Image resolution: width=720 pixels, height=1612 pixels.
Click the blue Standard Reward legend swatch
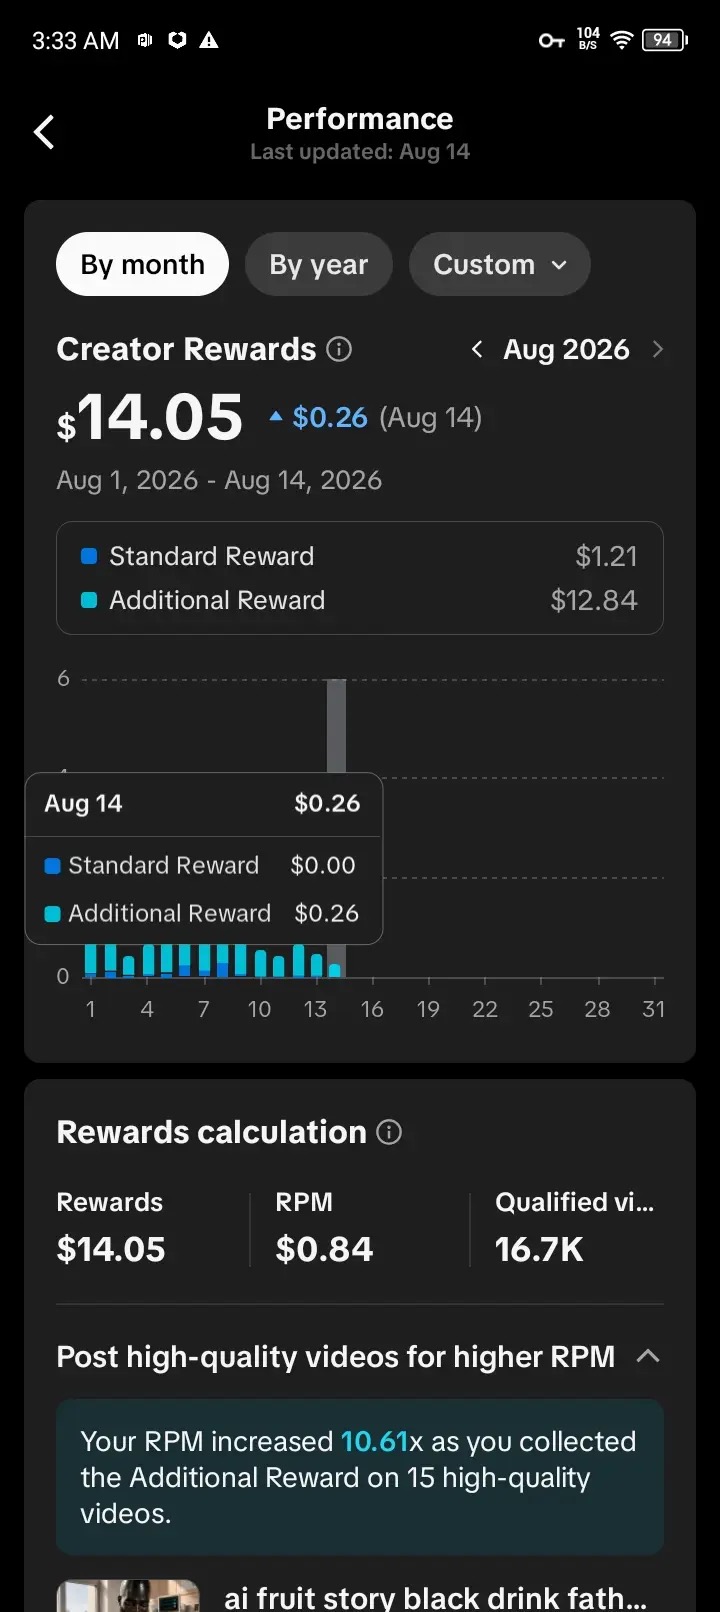pos(89,556)
